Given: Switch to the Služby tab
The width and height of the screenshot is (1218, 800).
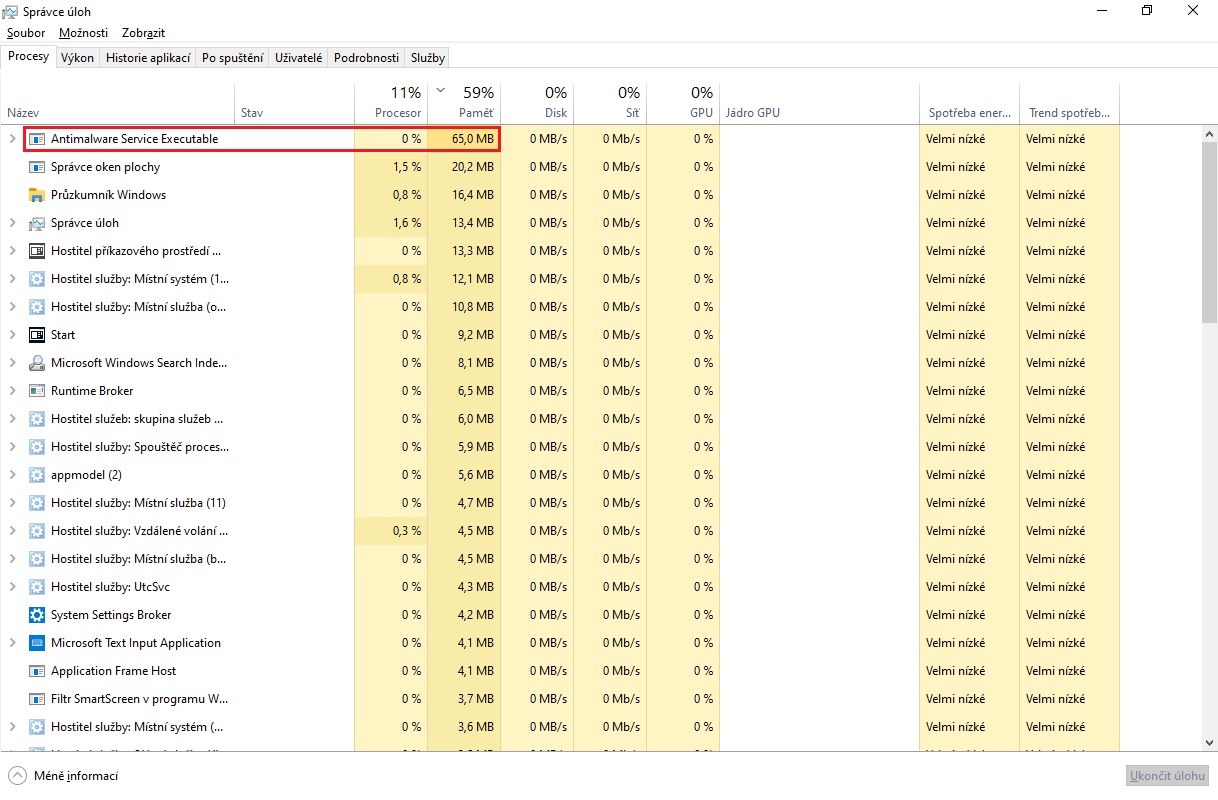Looking at the screenshot, I should pyautogui.click(x=427, y=58).
